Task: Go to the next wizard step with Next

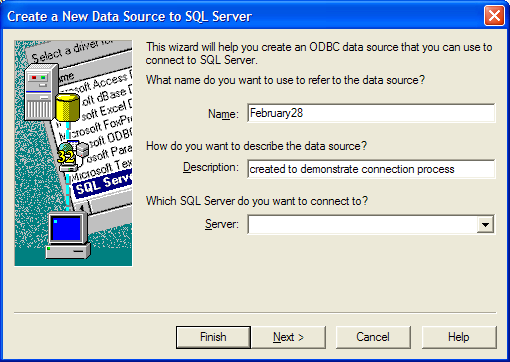Action: point(289,337)
